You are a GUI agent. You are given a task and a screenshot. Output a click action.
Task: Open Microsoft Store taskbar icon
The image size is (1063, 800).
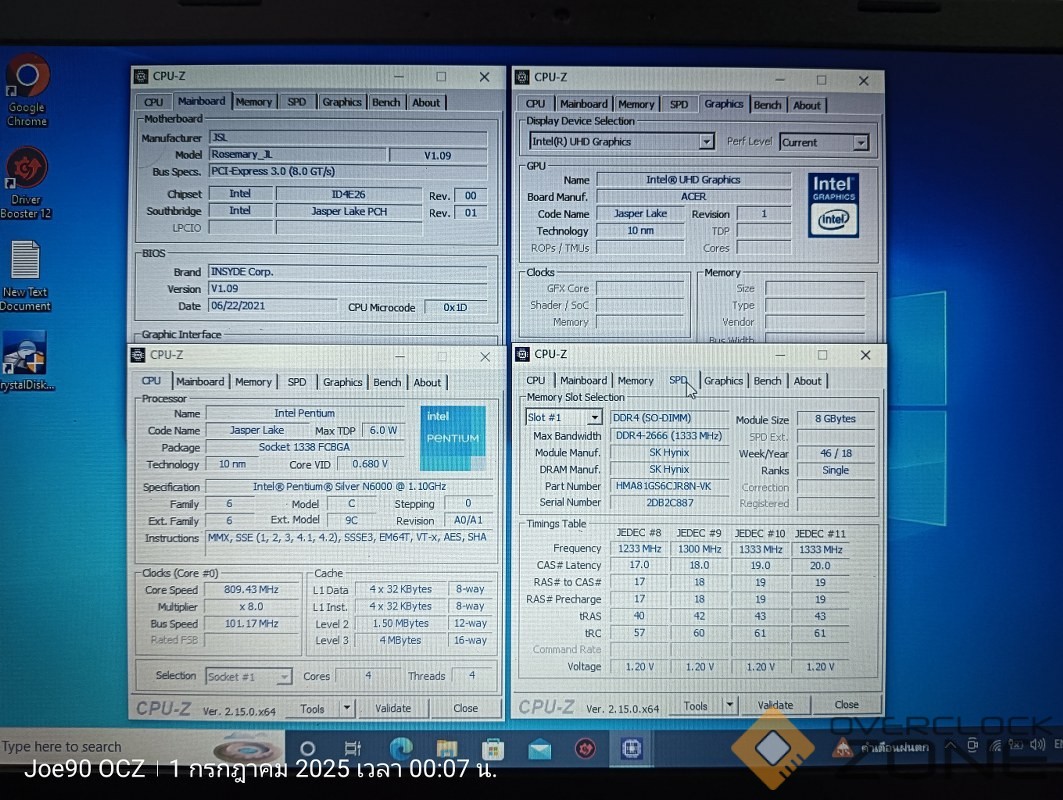pos(493,749)
